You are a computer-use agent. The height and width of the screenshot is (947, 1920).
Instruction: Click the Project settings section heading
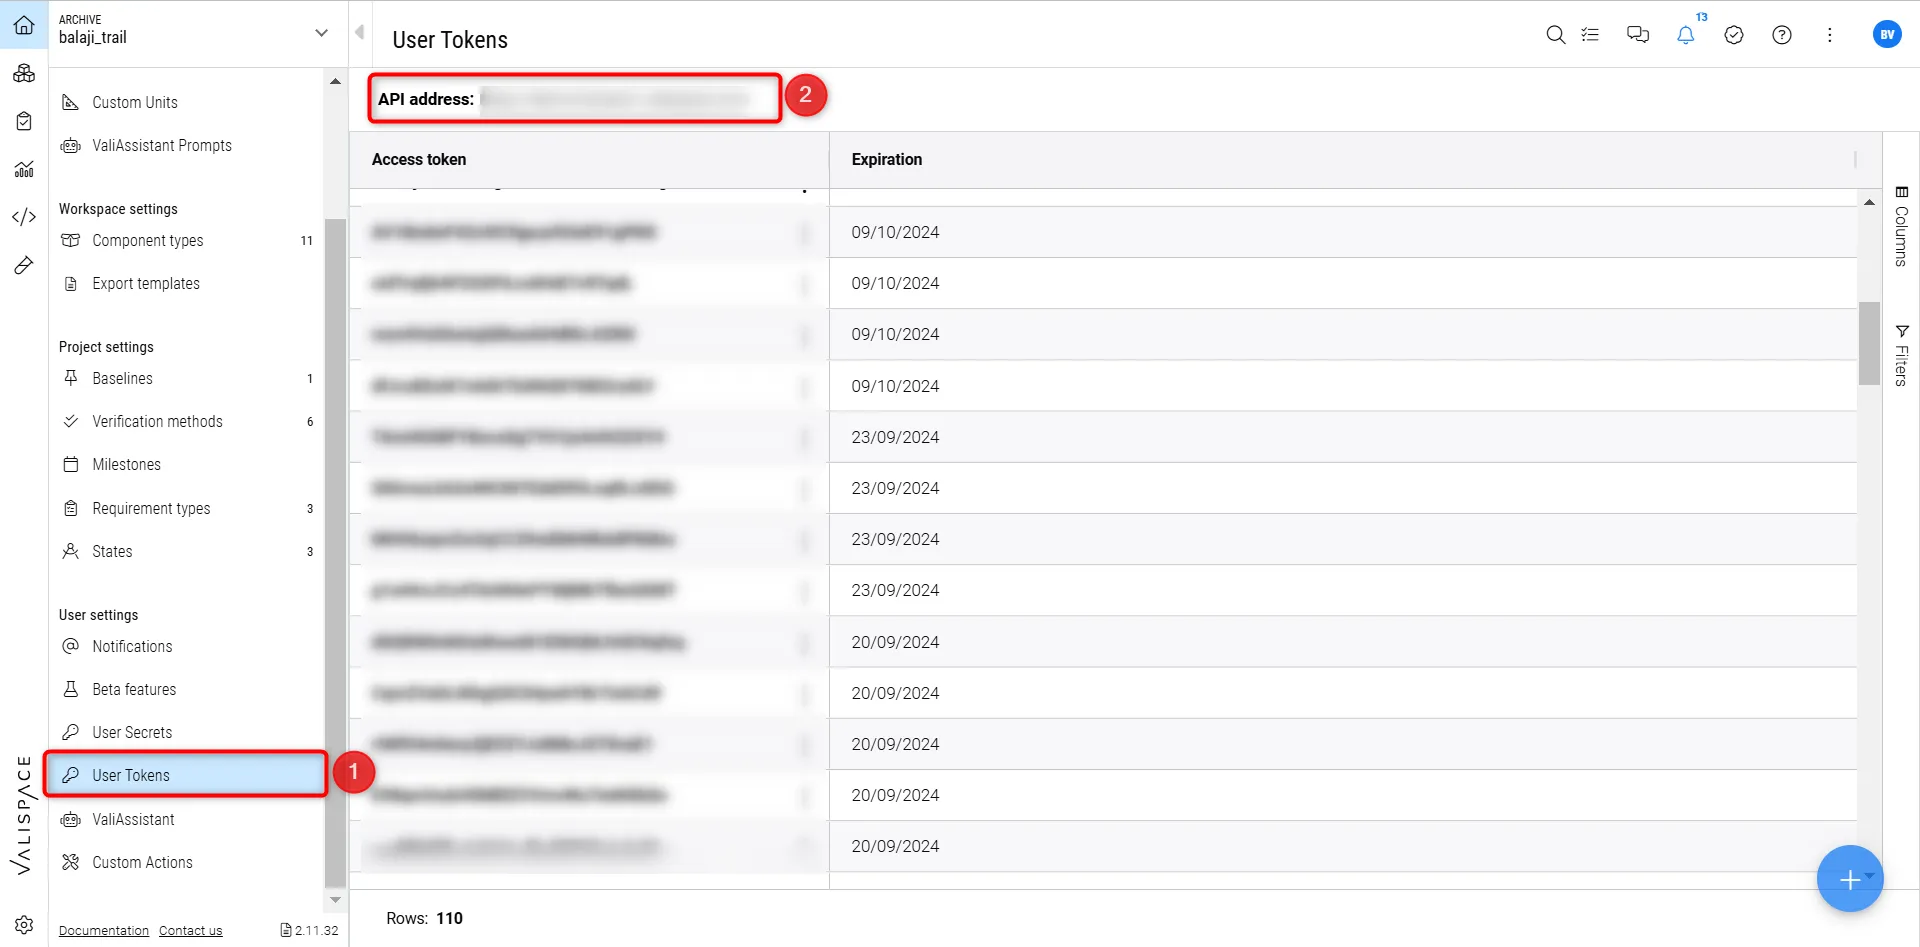coord(106,347)
